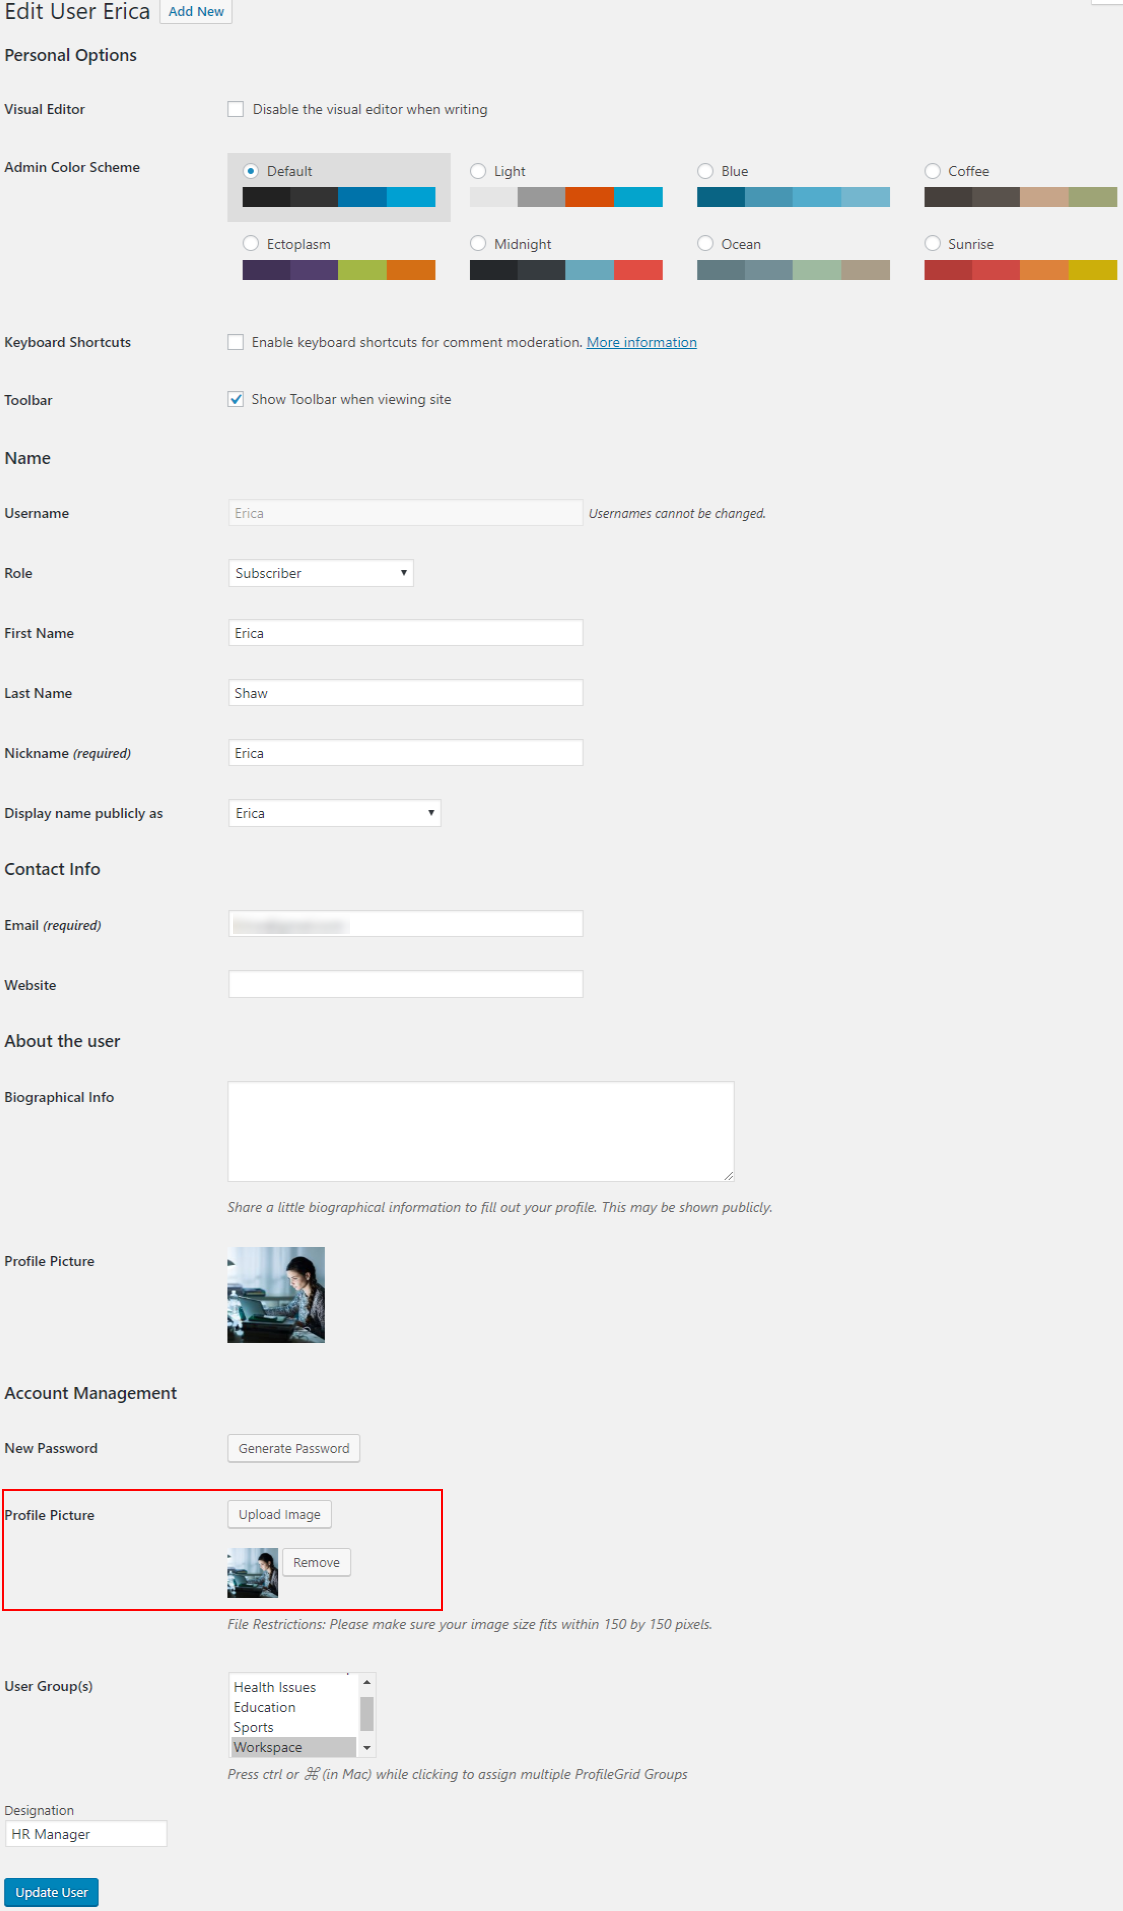Expand the Display name publicly as dropdown
The height and width of the screenshot is (1911, 1123).
[x=334, y=813]
